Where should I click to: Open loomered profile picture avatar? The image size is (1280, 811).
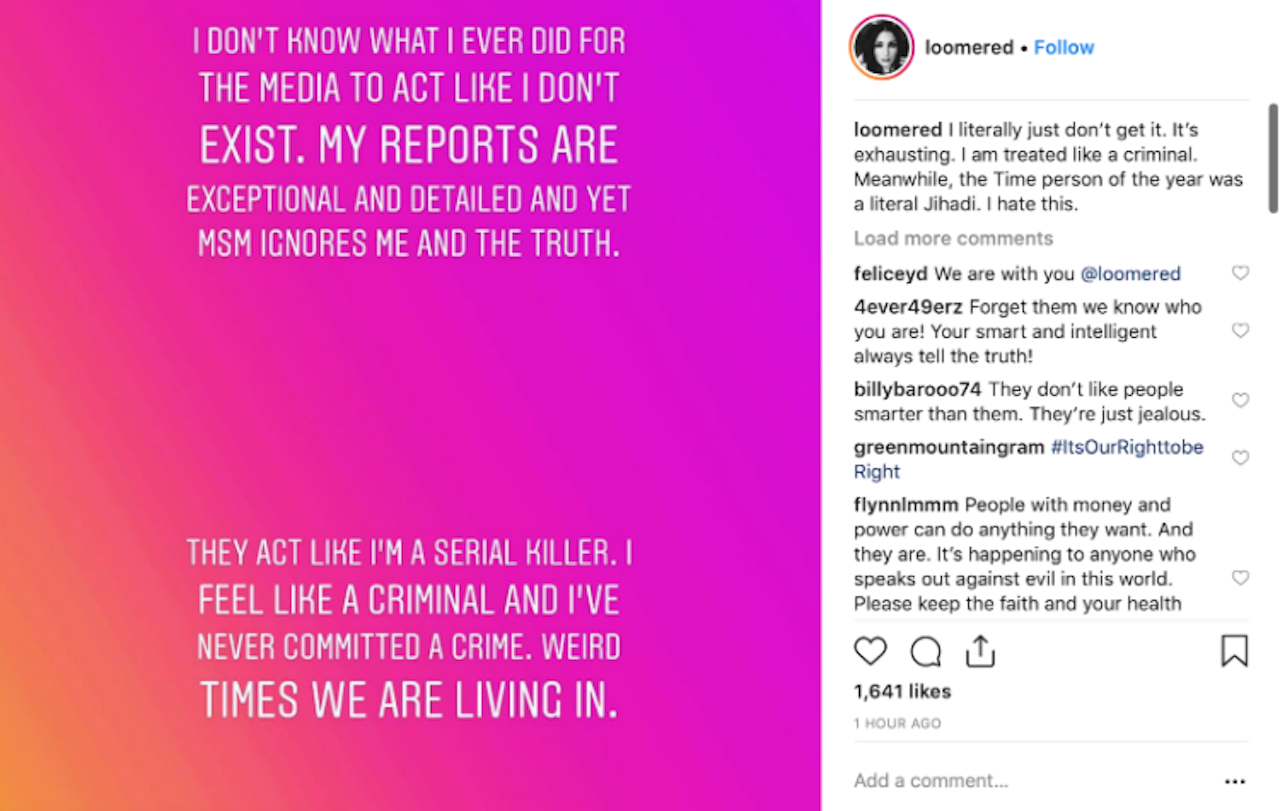[882, 47]
